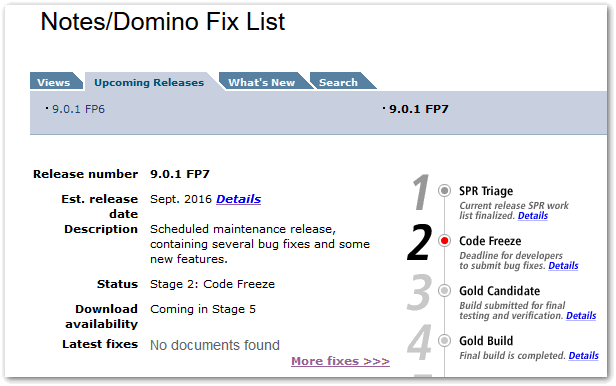
Task: Open Details link under SPR Triage
Action: click(x=533, y=216)
